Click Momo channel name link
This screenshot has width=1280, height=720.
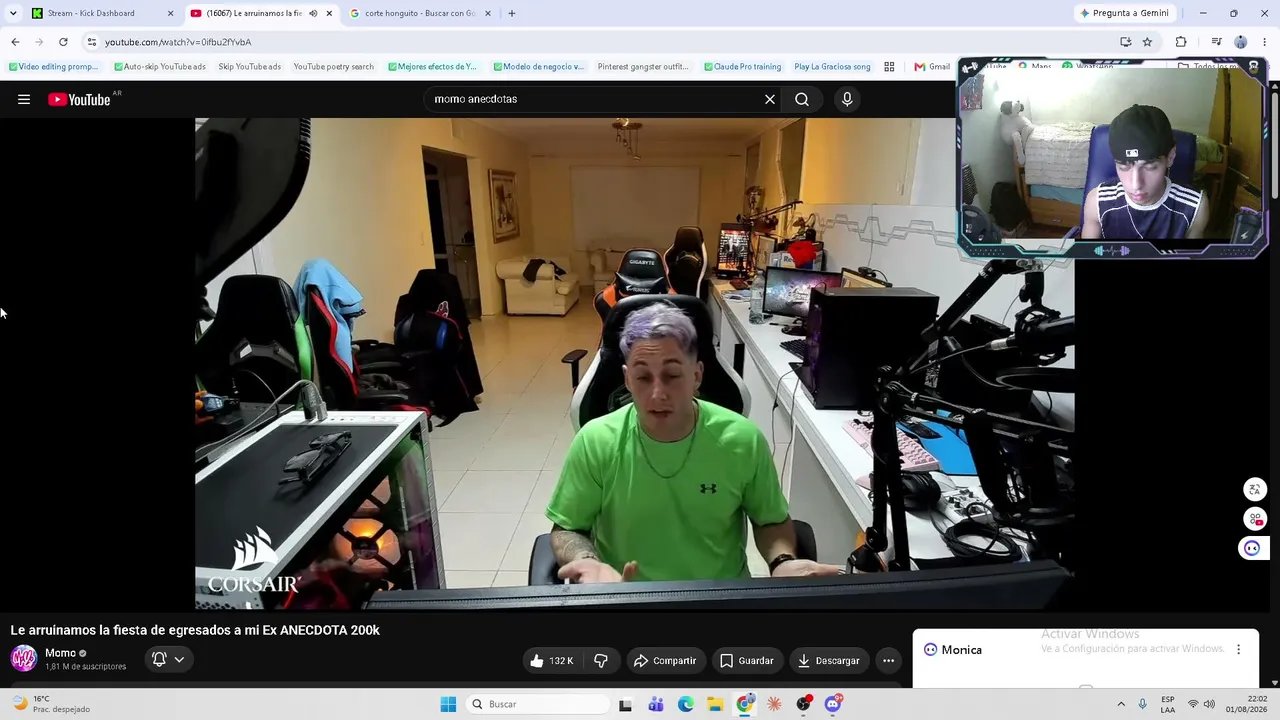pos(60,653)
